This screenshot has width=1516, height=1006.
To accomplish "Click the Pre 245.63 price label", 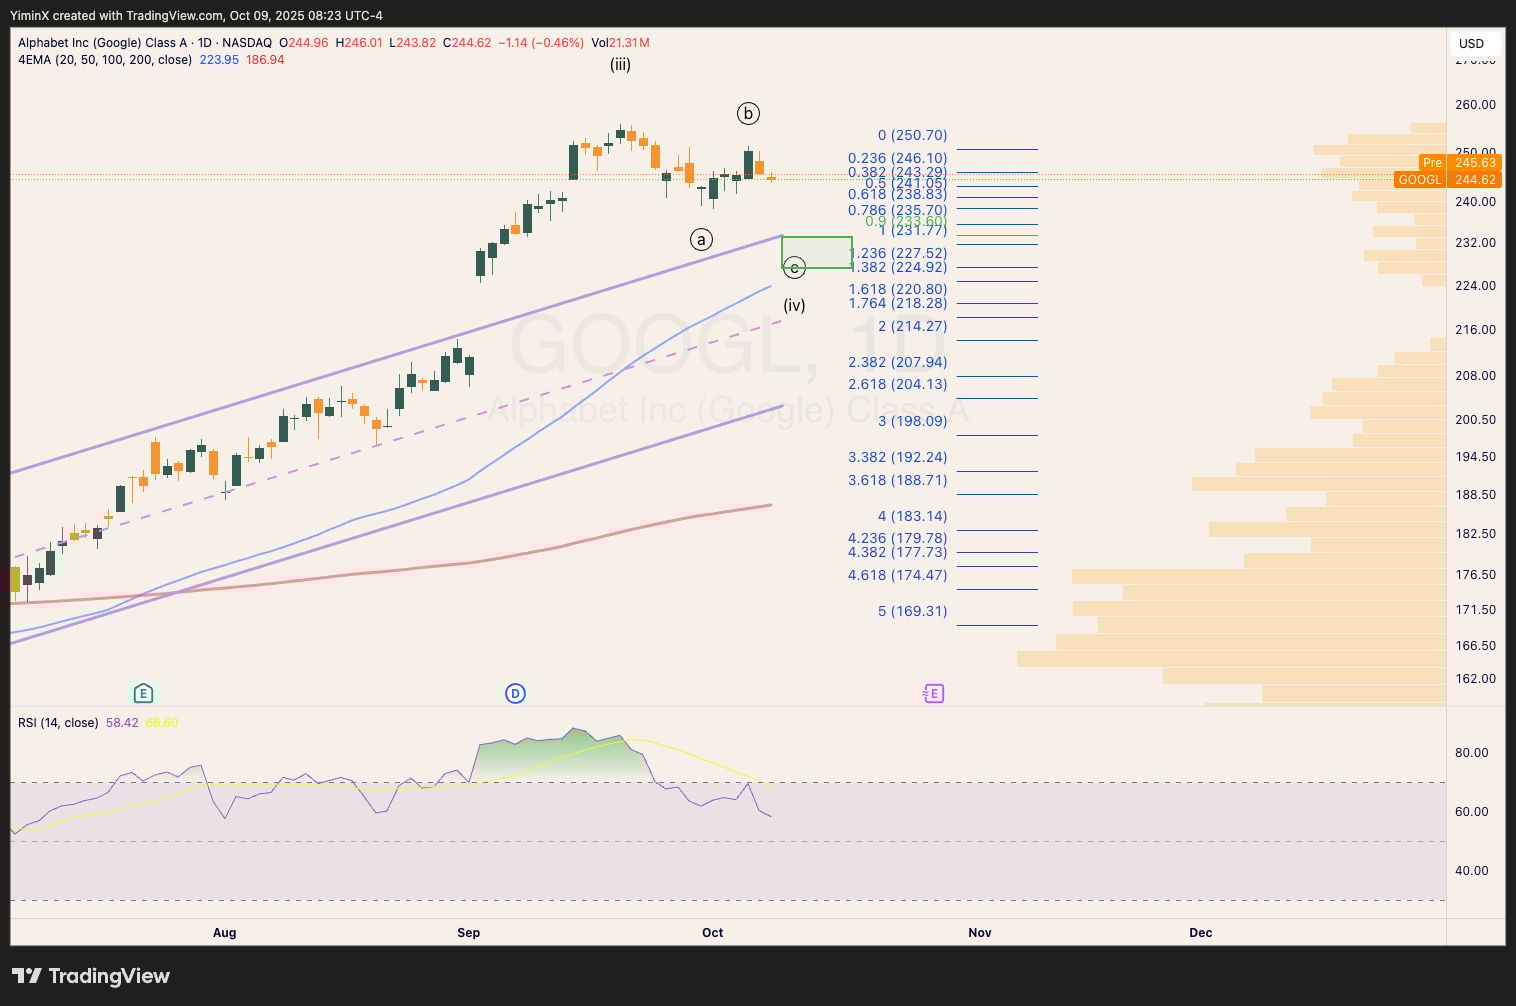I will click(1460, 162).
